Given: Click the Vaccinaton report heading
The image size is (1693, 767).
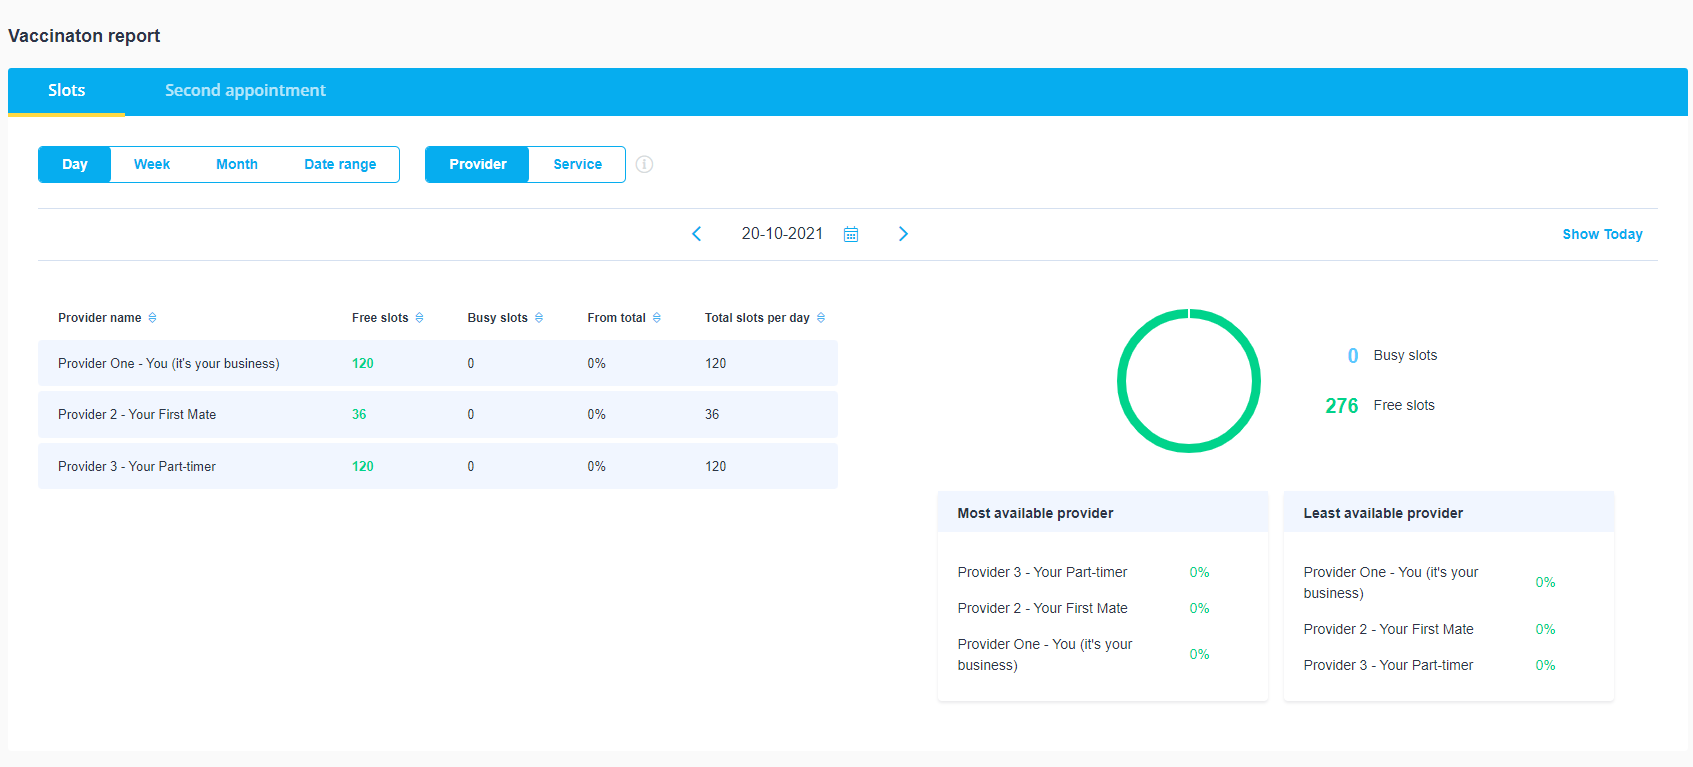Looking at the screenshot, I should 84,36.
